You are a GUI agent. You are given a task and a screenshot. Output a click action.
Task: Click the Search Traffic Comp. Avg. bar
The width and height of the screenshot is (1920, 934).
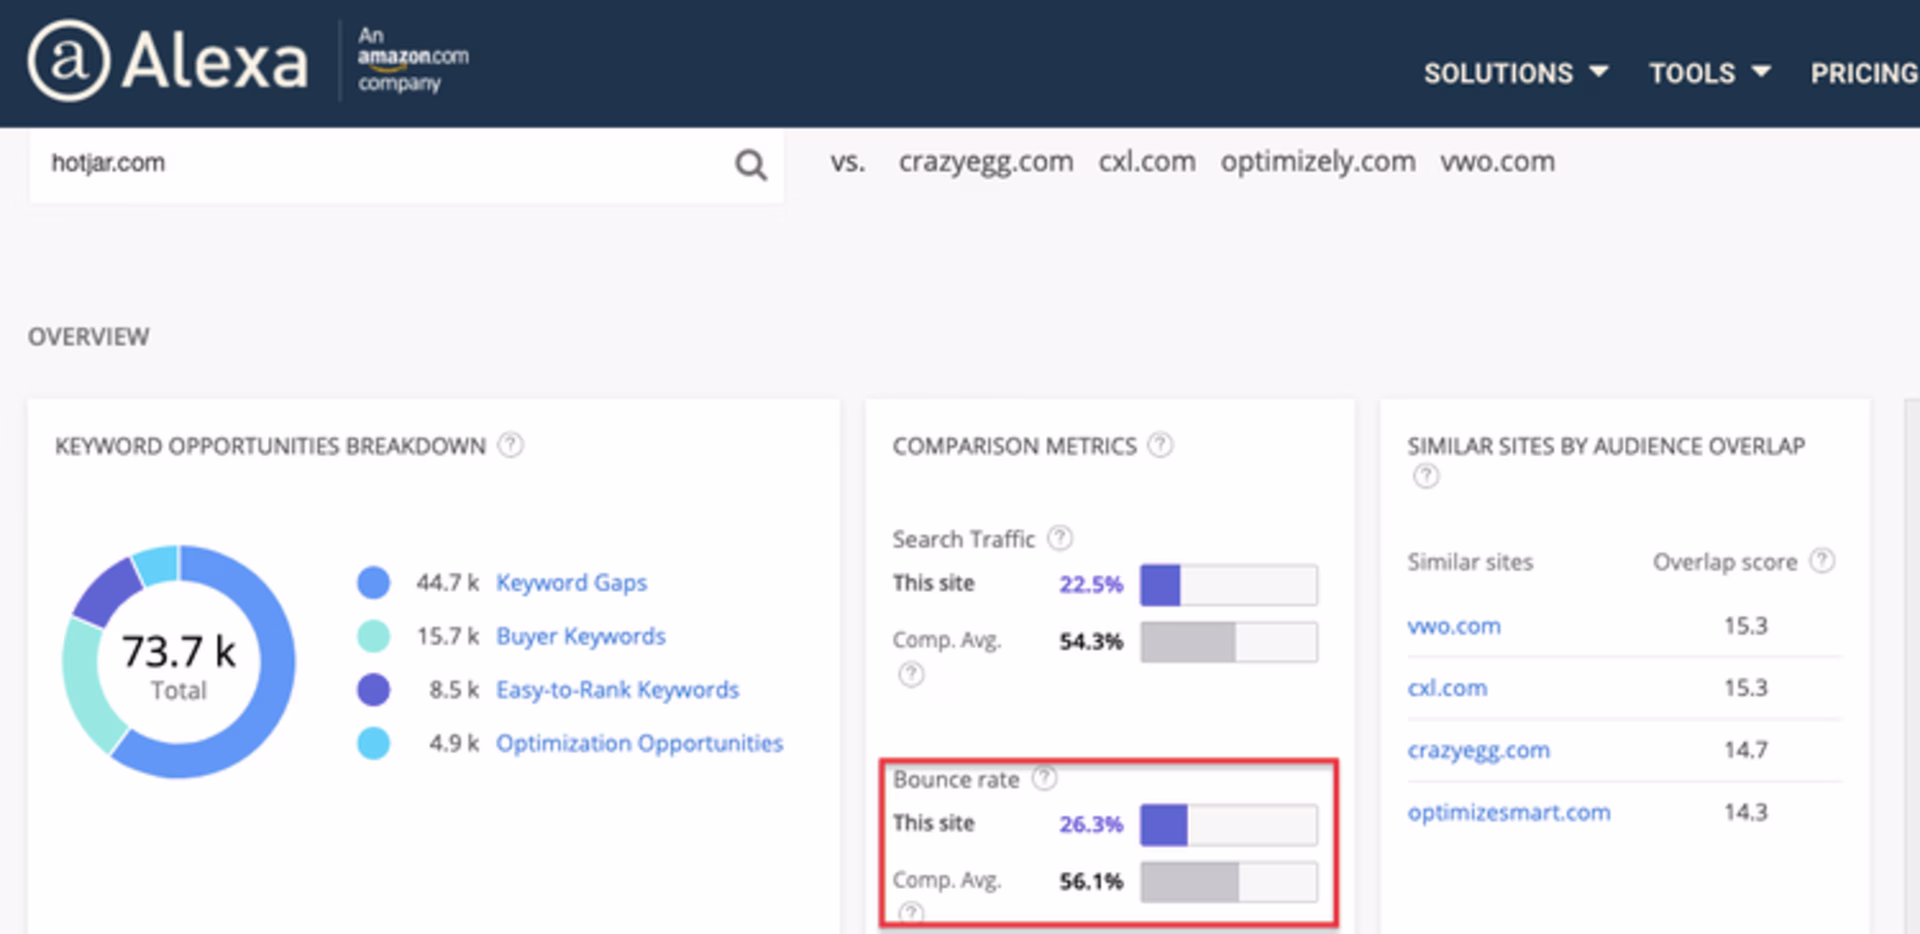(x=1229, y=642)
